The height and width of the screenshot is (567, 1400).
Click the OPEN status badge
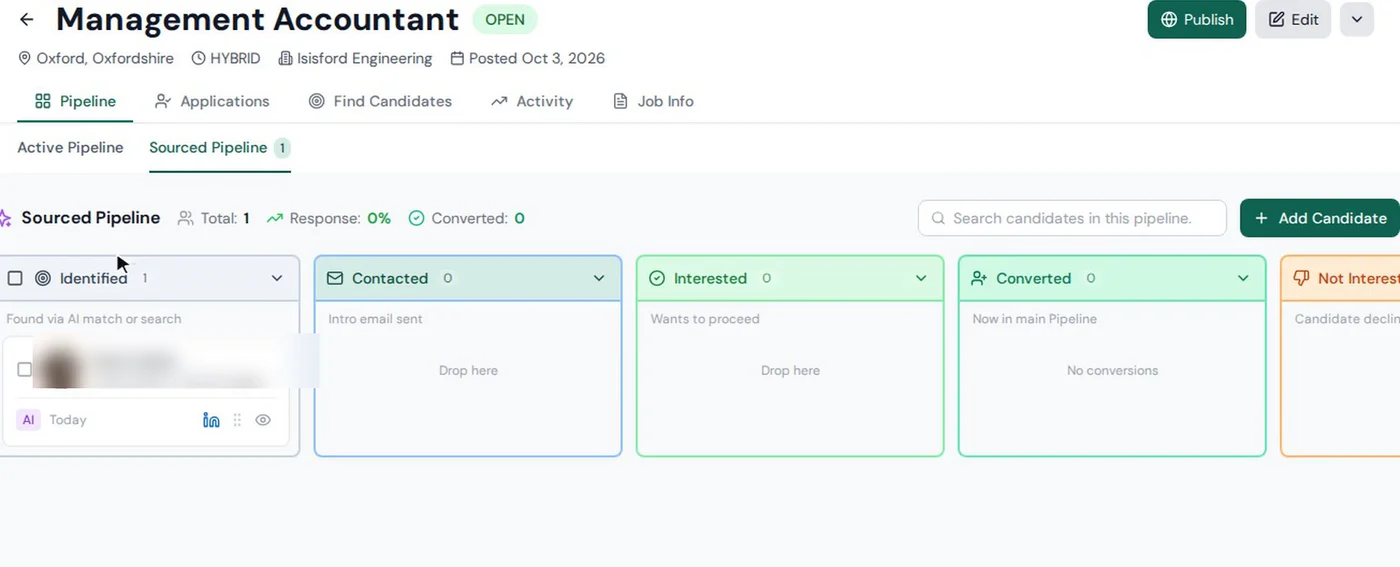(505, 19)
